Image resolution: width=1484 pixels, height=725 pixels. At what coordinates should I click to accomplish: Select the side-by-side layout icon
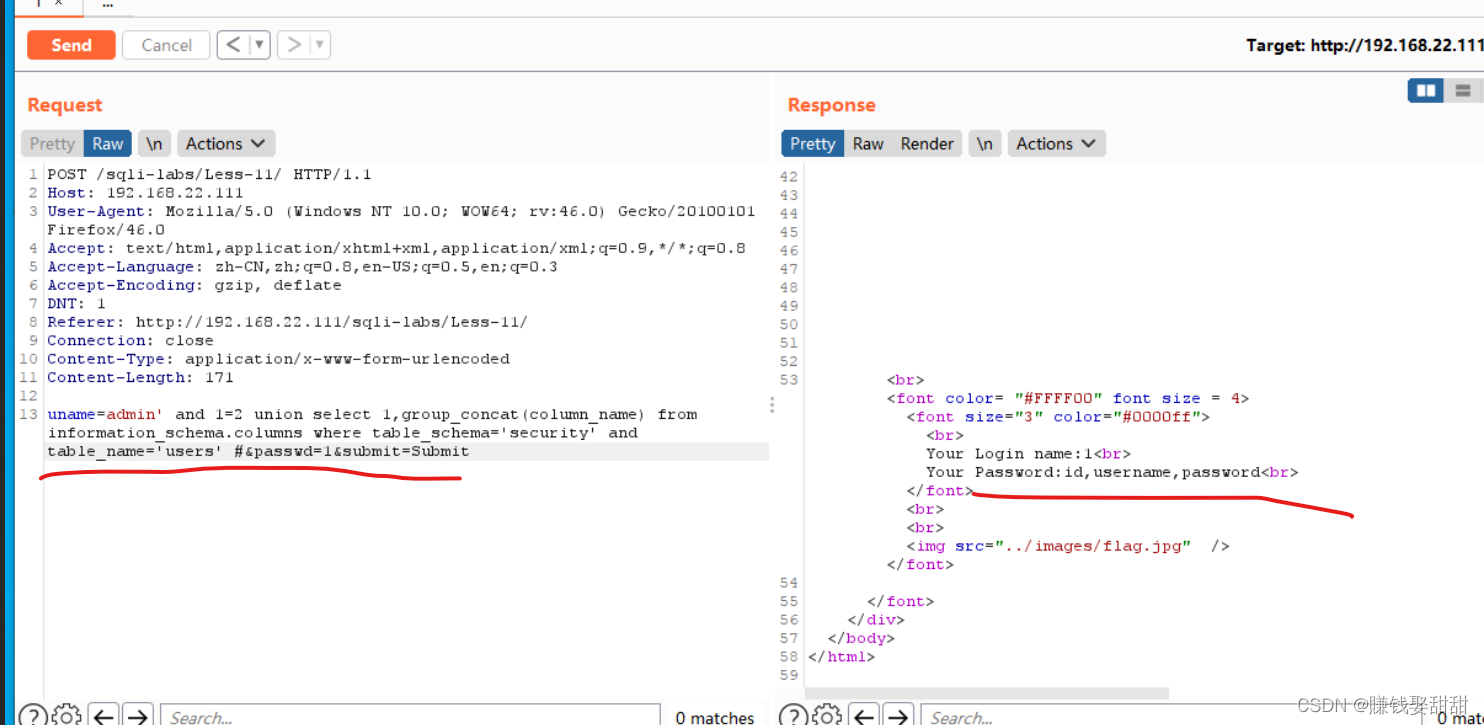[x=1426, y=91]
